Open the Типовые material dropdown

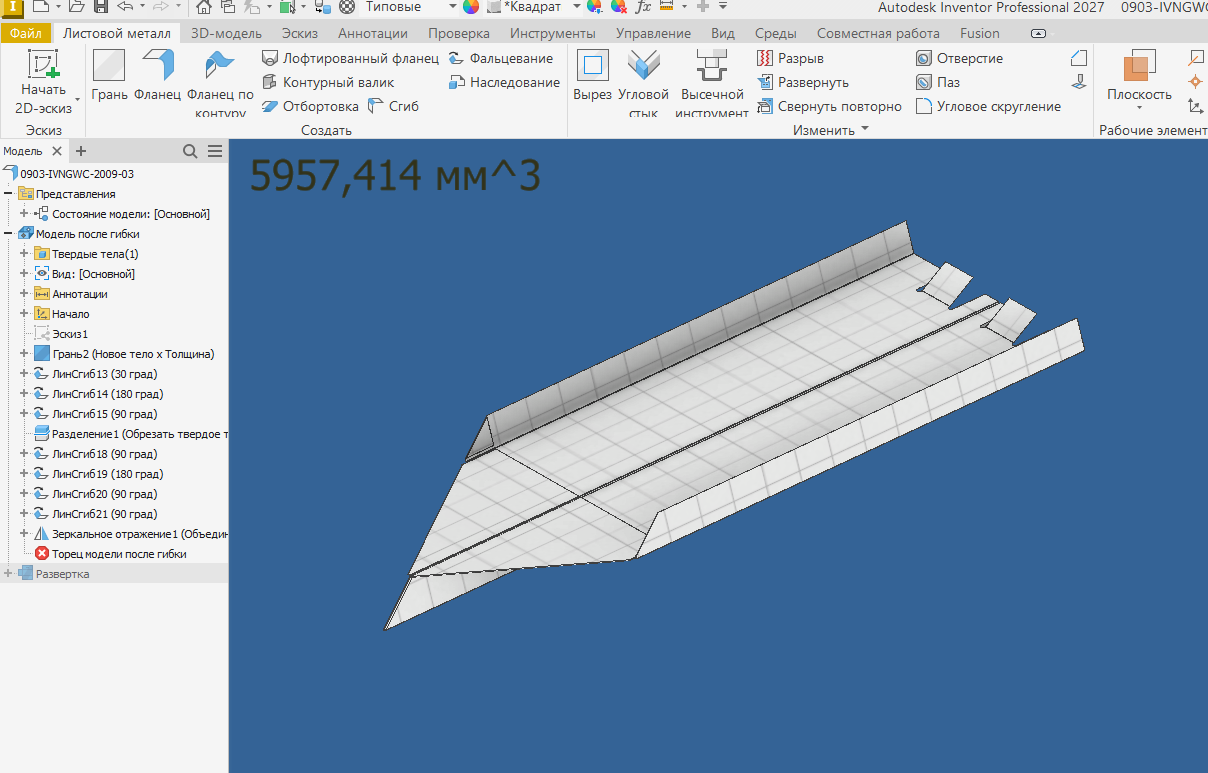(452, 6)
